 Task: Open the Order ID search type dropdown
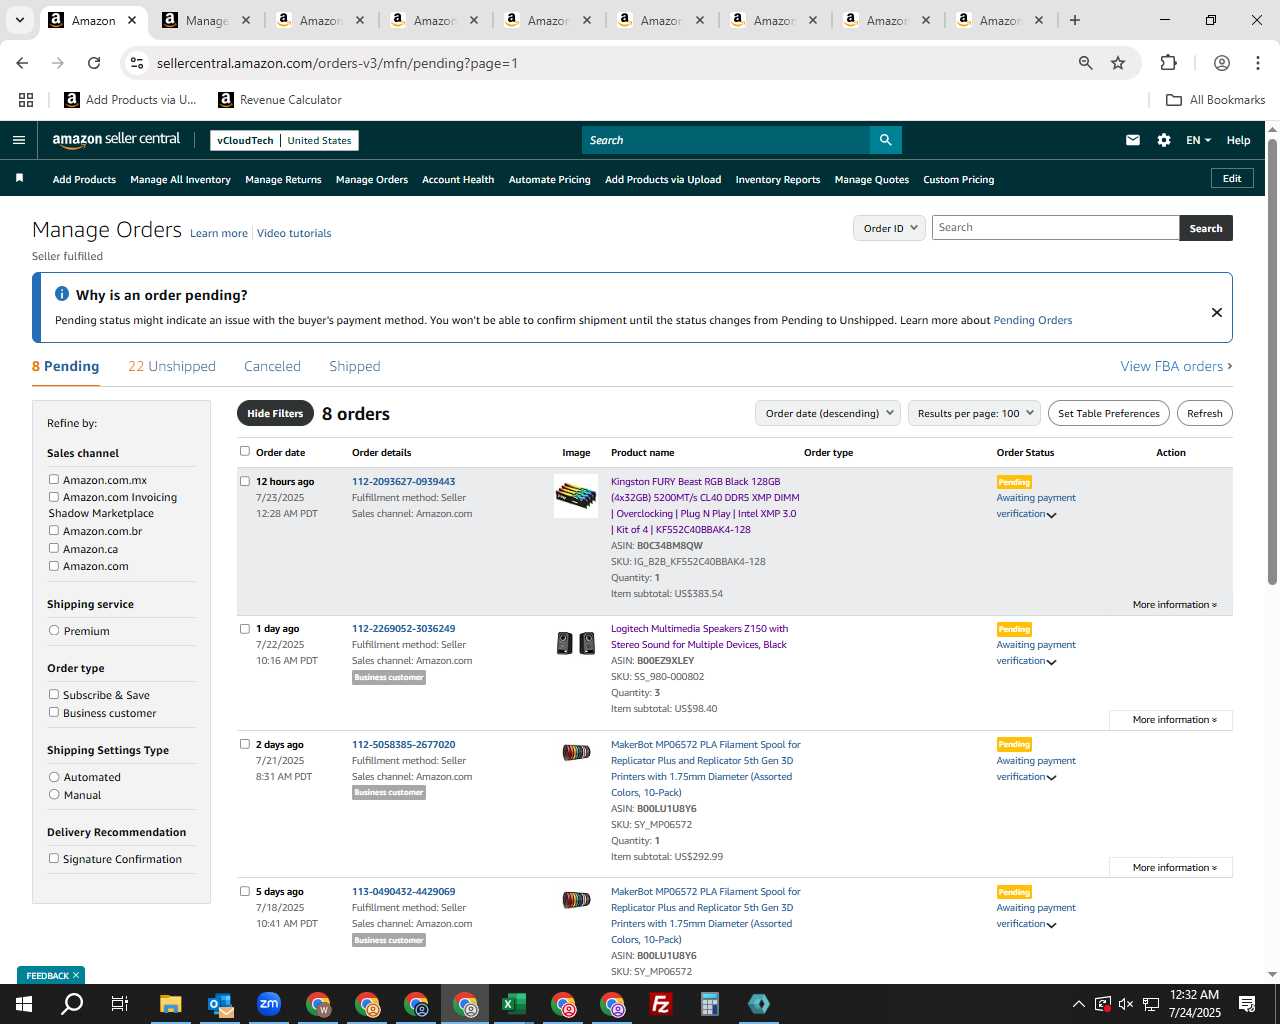(x=889, y=228)
